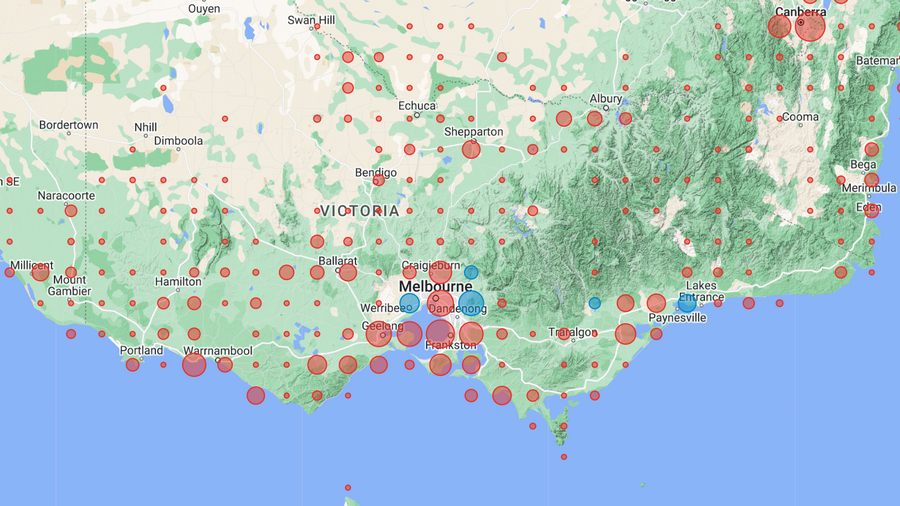Click the Bordertown label
The image size is (900, 506).
(x=68, y=125)
